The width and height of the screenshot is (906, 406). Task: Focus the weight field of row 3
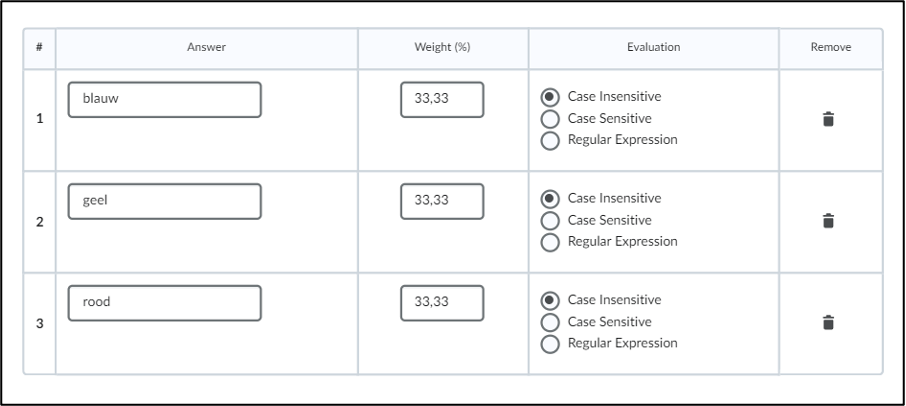442,303
